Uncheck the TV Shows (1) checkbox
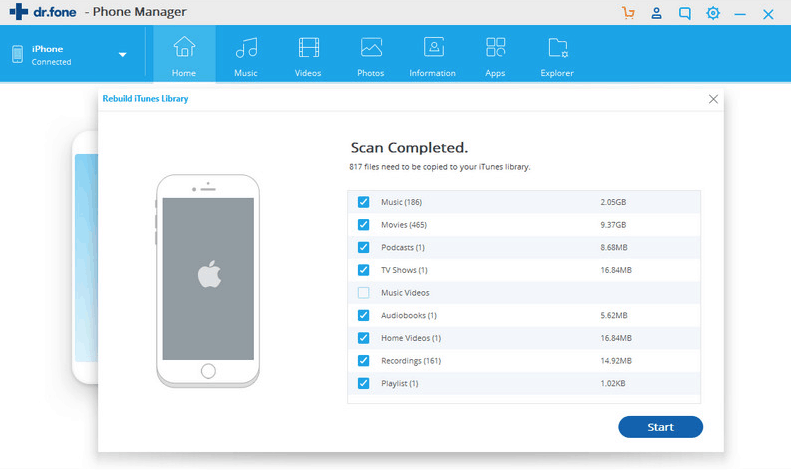The height and width of the screenshot is (470, 791). pyautogui.click(x=363, y=270)
